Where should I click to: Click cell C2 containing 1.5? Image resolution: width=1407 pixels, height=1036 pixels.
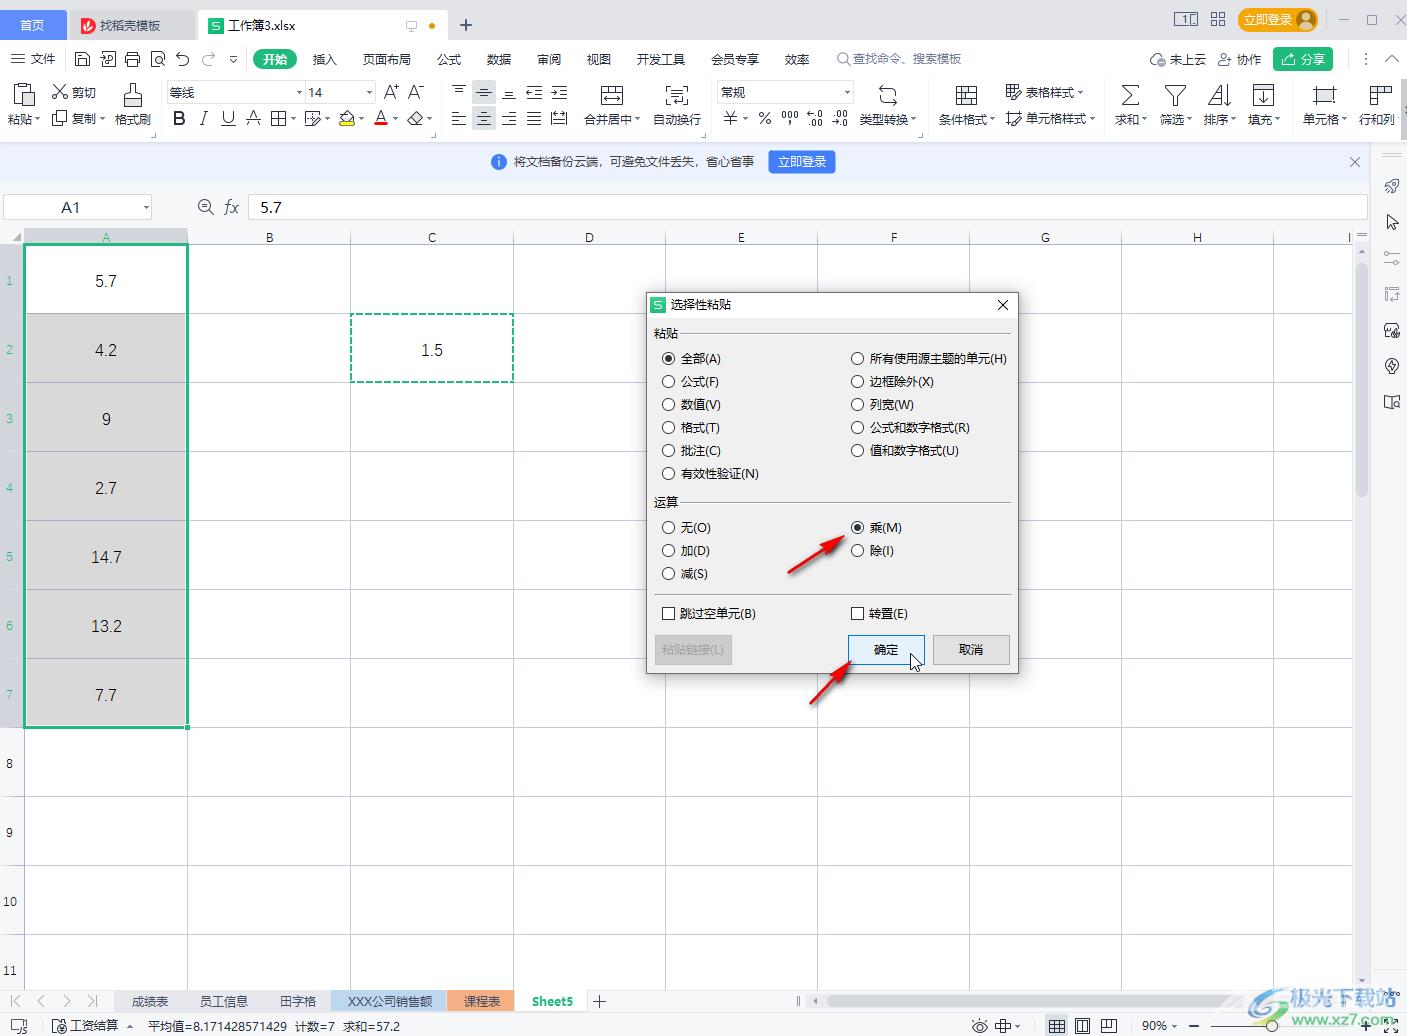click(x=432, y=349)
